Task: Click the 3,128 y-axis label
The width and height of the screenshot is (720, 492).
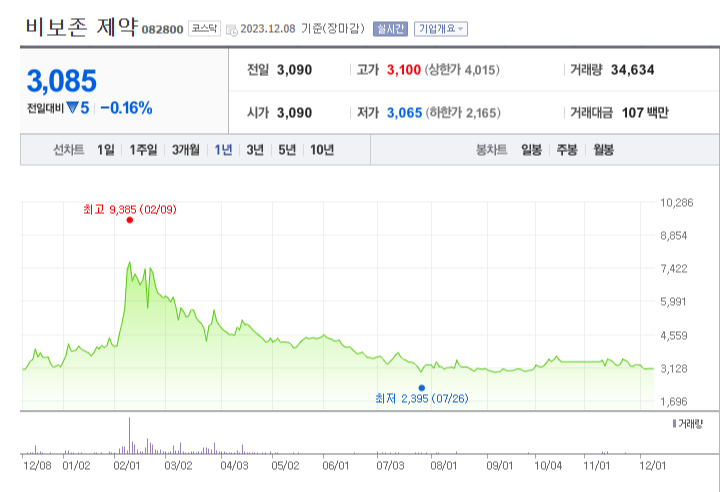Action: tap(674, 368)
